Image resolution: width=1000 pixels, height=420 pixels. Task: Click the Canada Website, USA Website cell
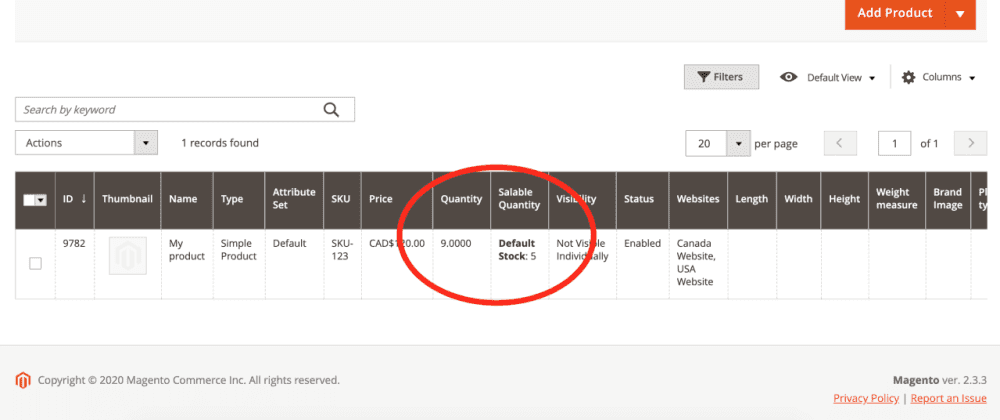click(696, 263)
